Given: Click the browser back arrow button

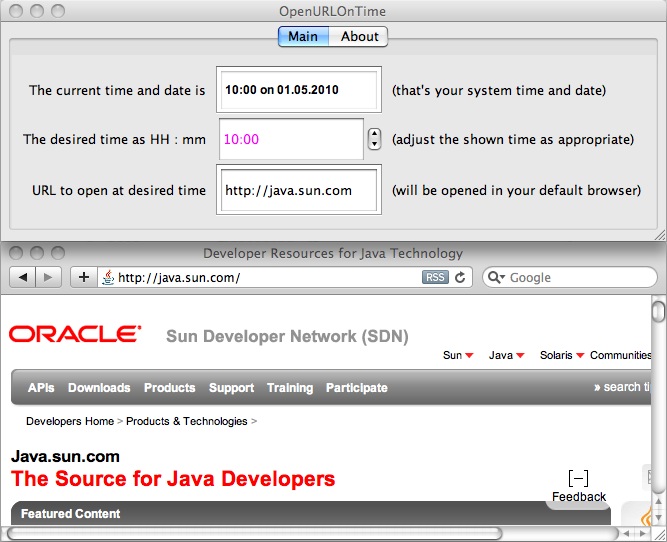Looking at the screenshot, I should [22, 277].
